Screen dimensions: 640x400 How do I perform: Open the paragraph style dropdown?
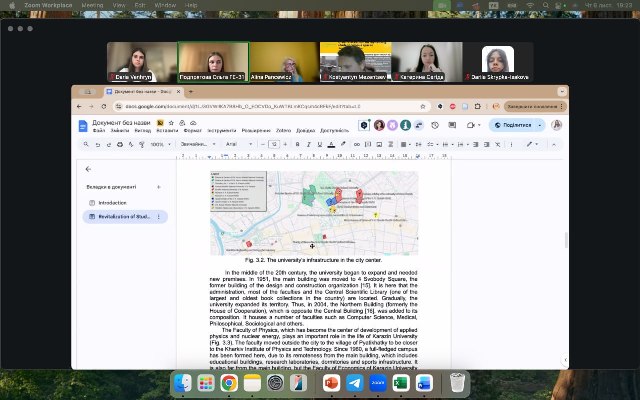(x=196, y=144)
